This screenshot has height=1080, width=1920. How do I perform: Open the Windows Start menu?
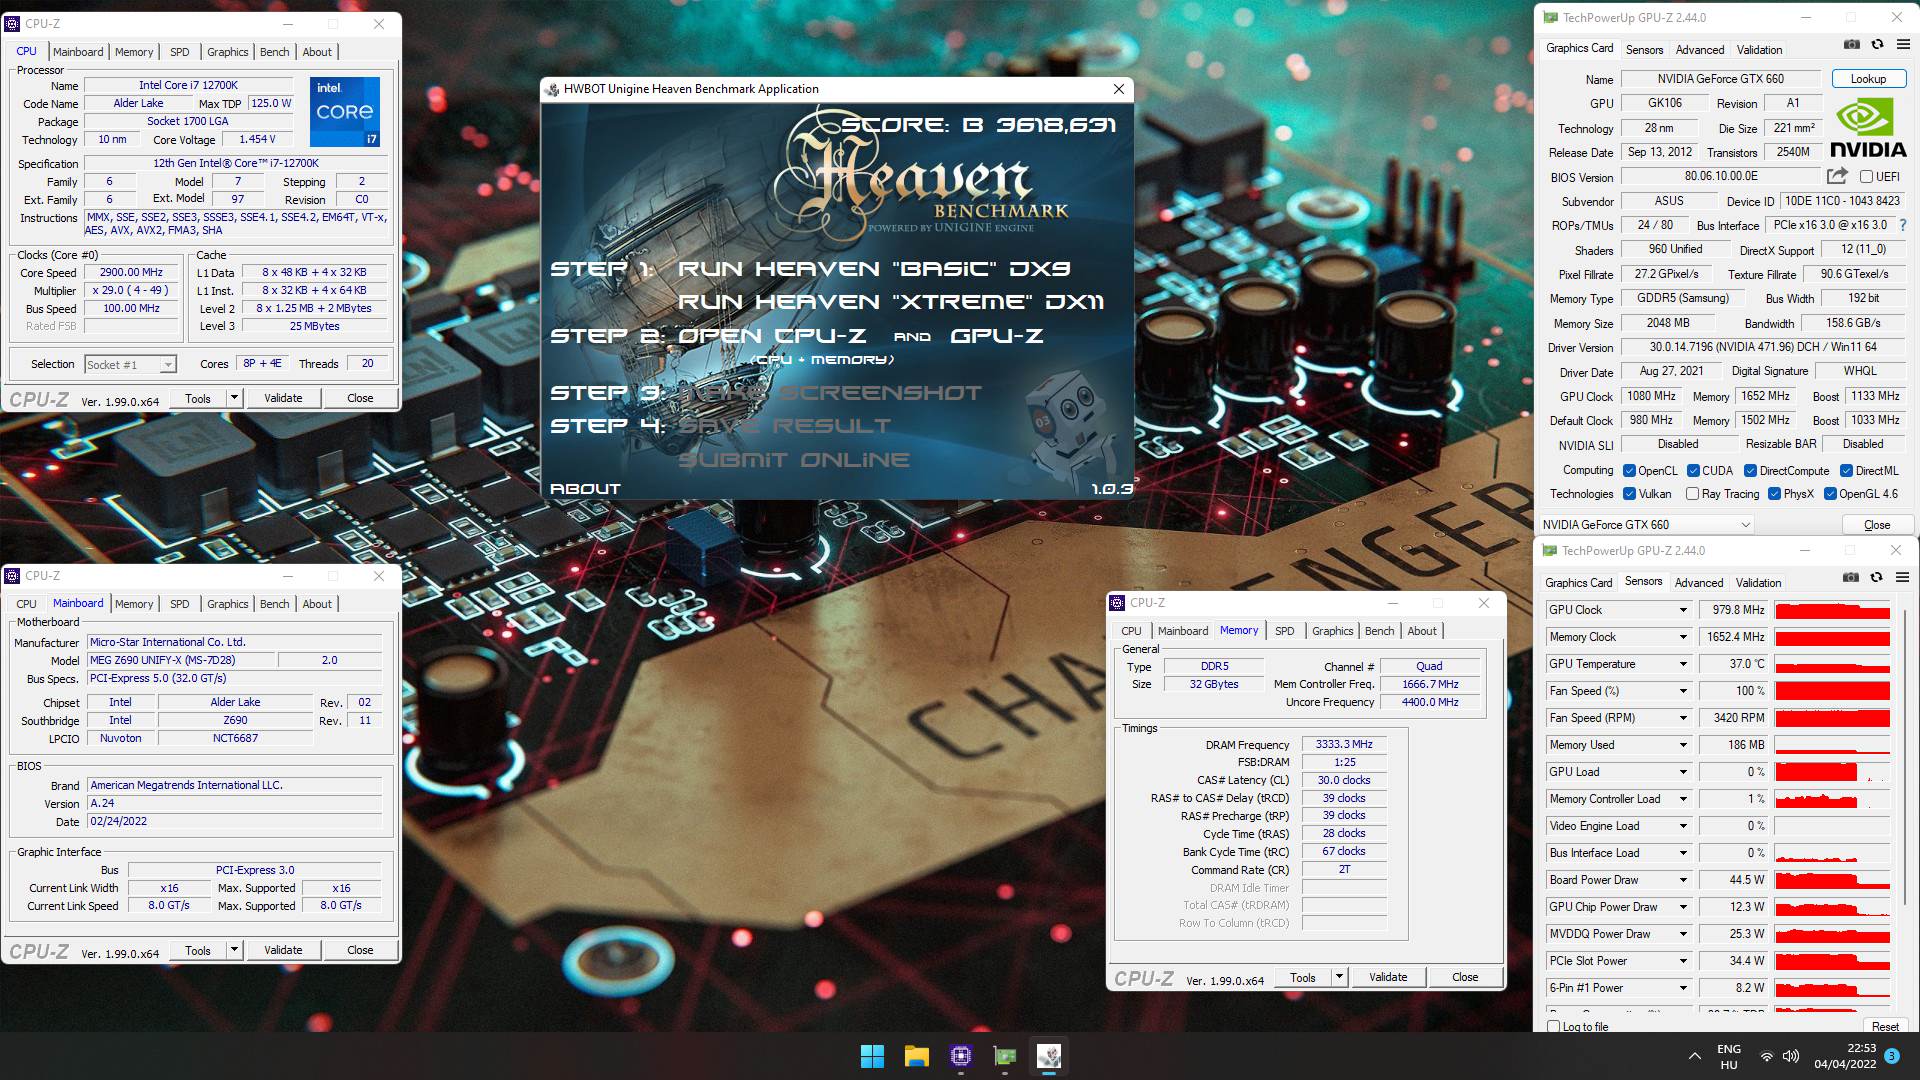click(872, 1056)
